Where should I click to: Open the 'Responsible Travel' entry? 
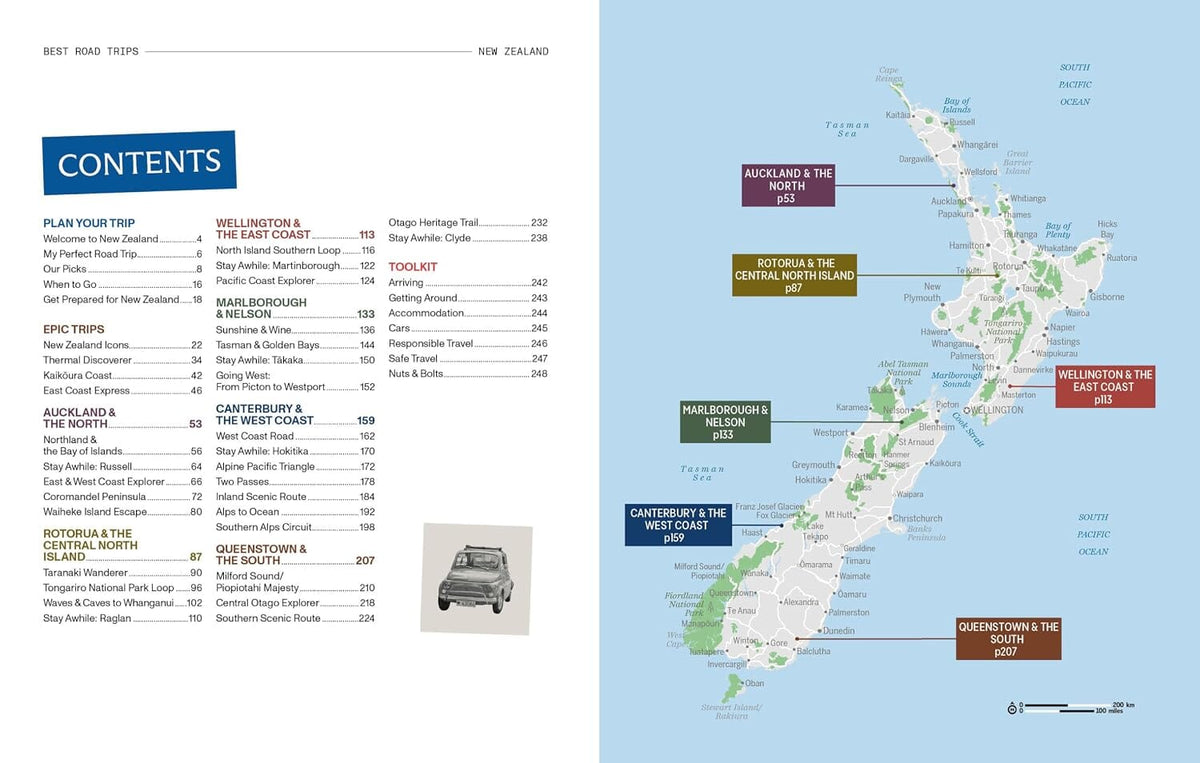468,343
